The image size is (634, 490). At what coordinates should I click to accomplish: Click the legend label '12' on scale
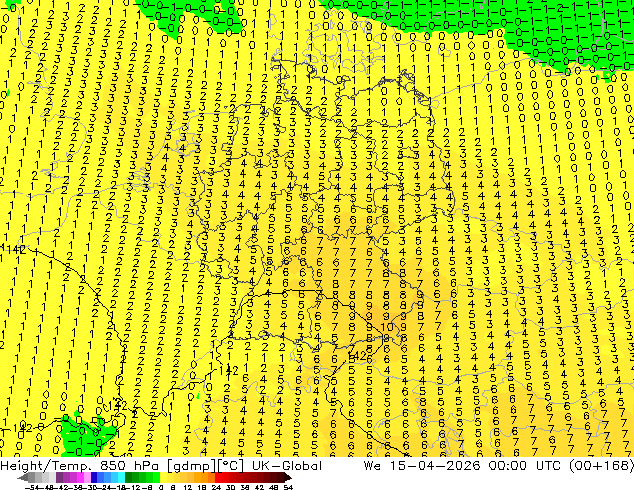pyautogui.click(x=188, y=488)
